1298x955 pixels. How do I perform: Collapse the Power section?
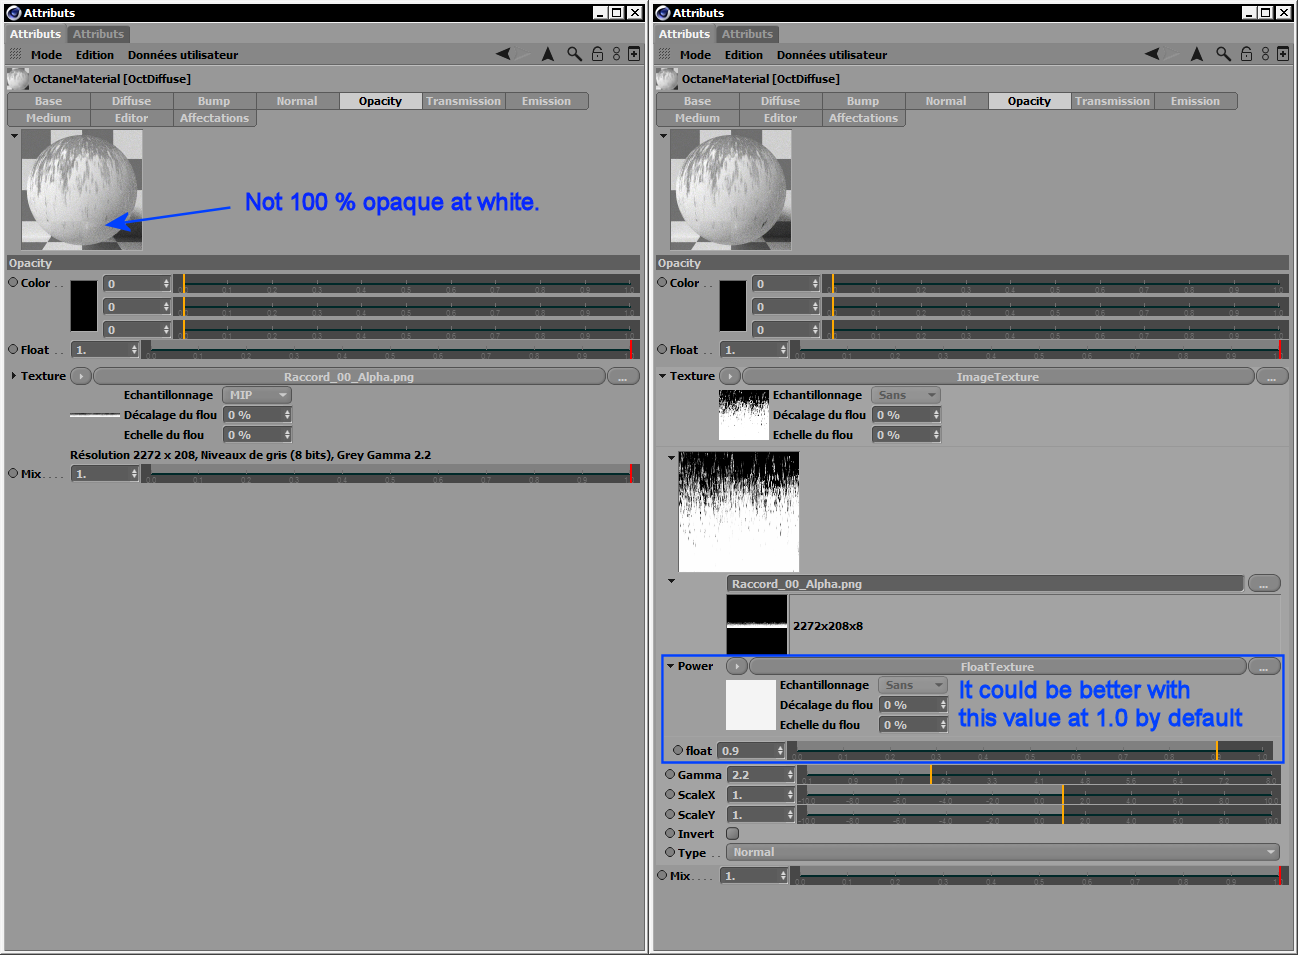tap(670, 666)
